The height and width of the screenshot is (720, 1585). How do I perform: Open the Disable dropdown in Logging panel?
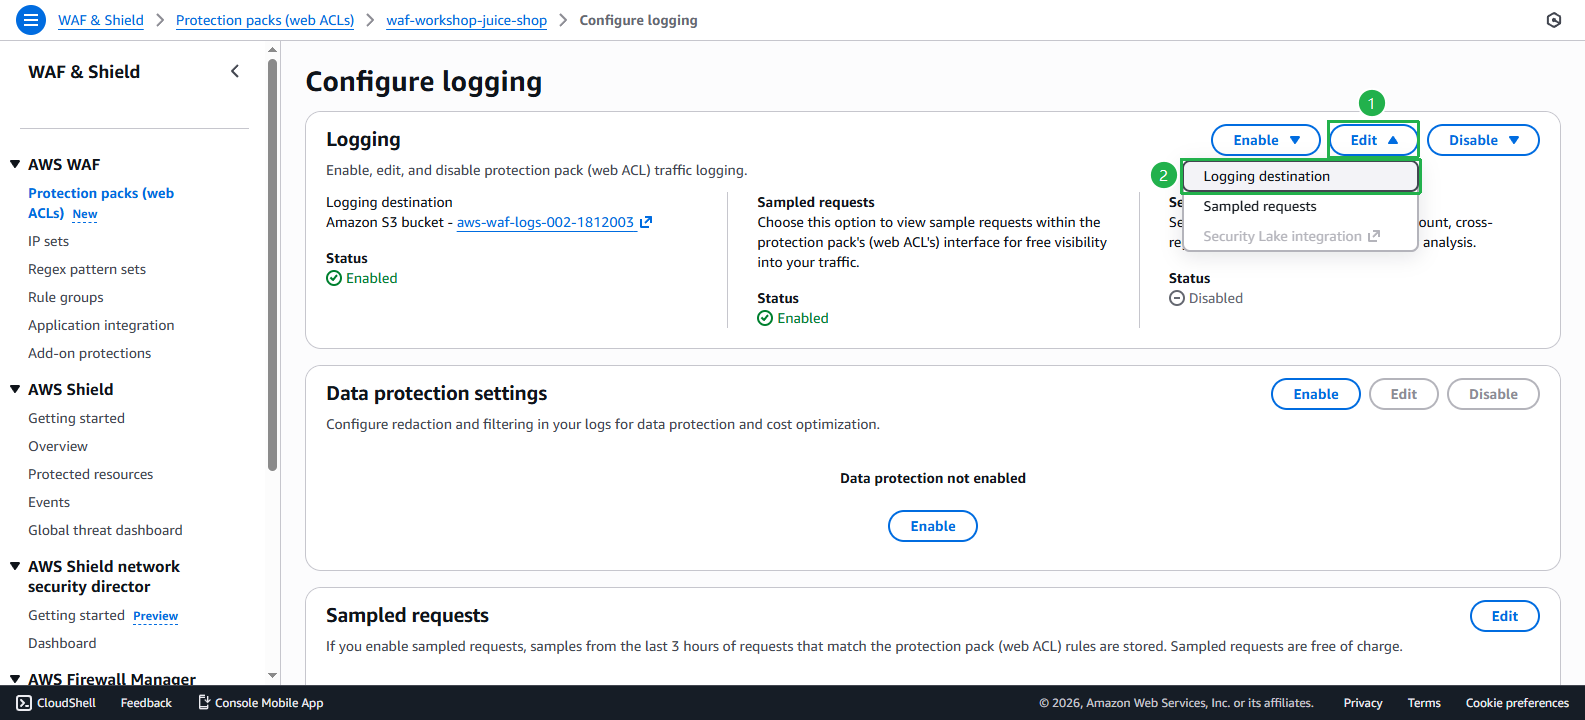coord(1483,140)
